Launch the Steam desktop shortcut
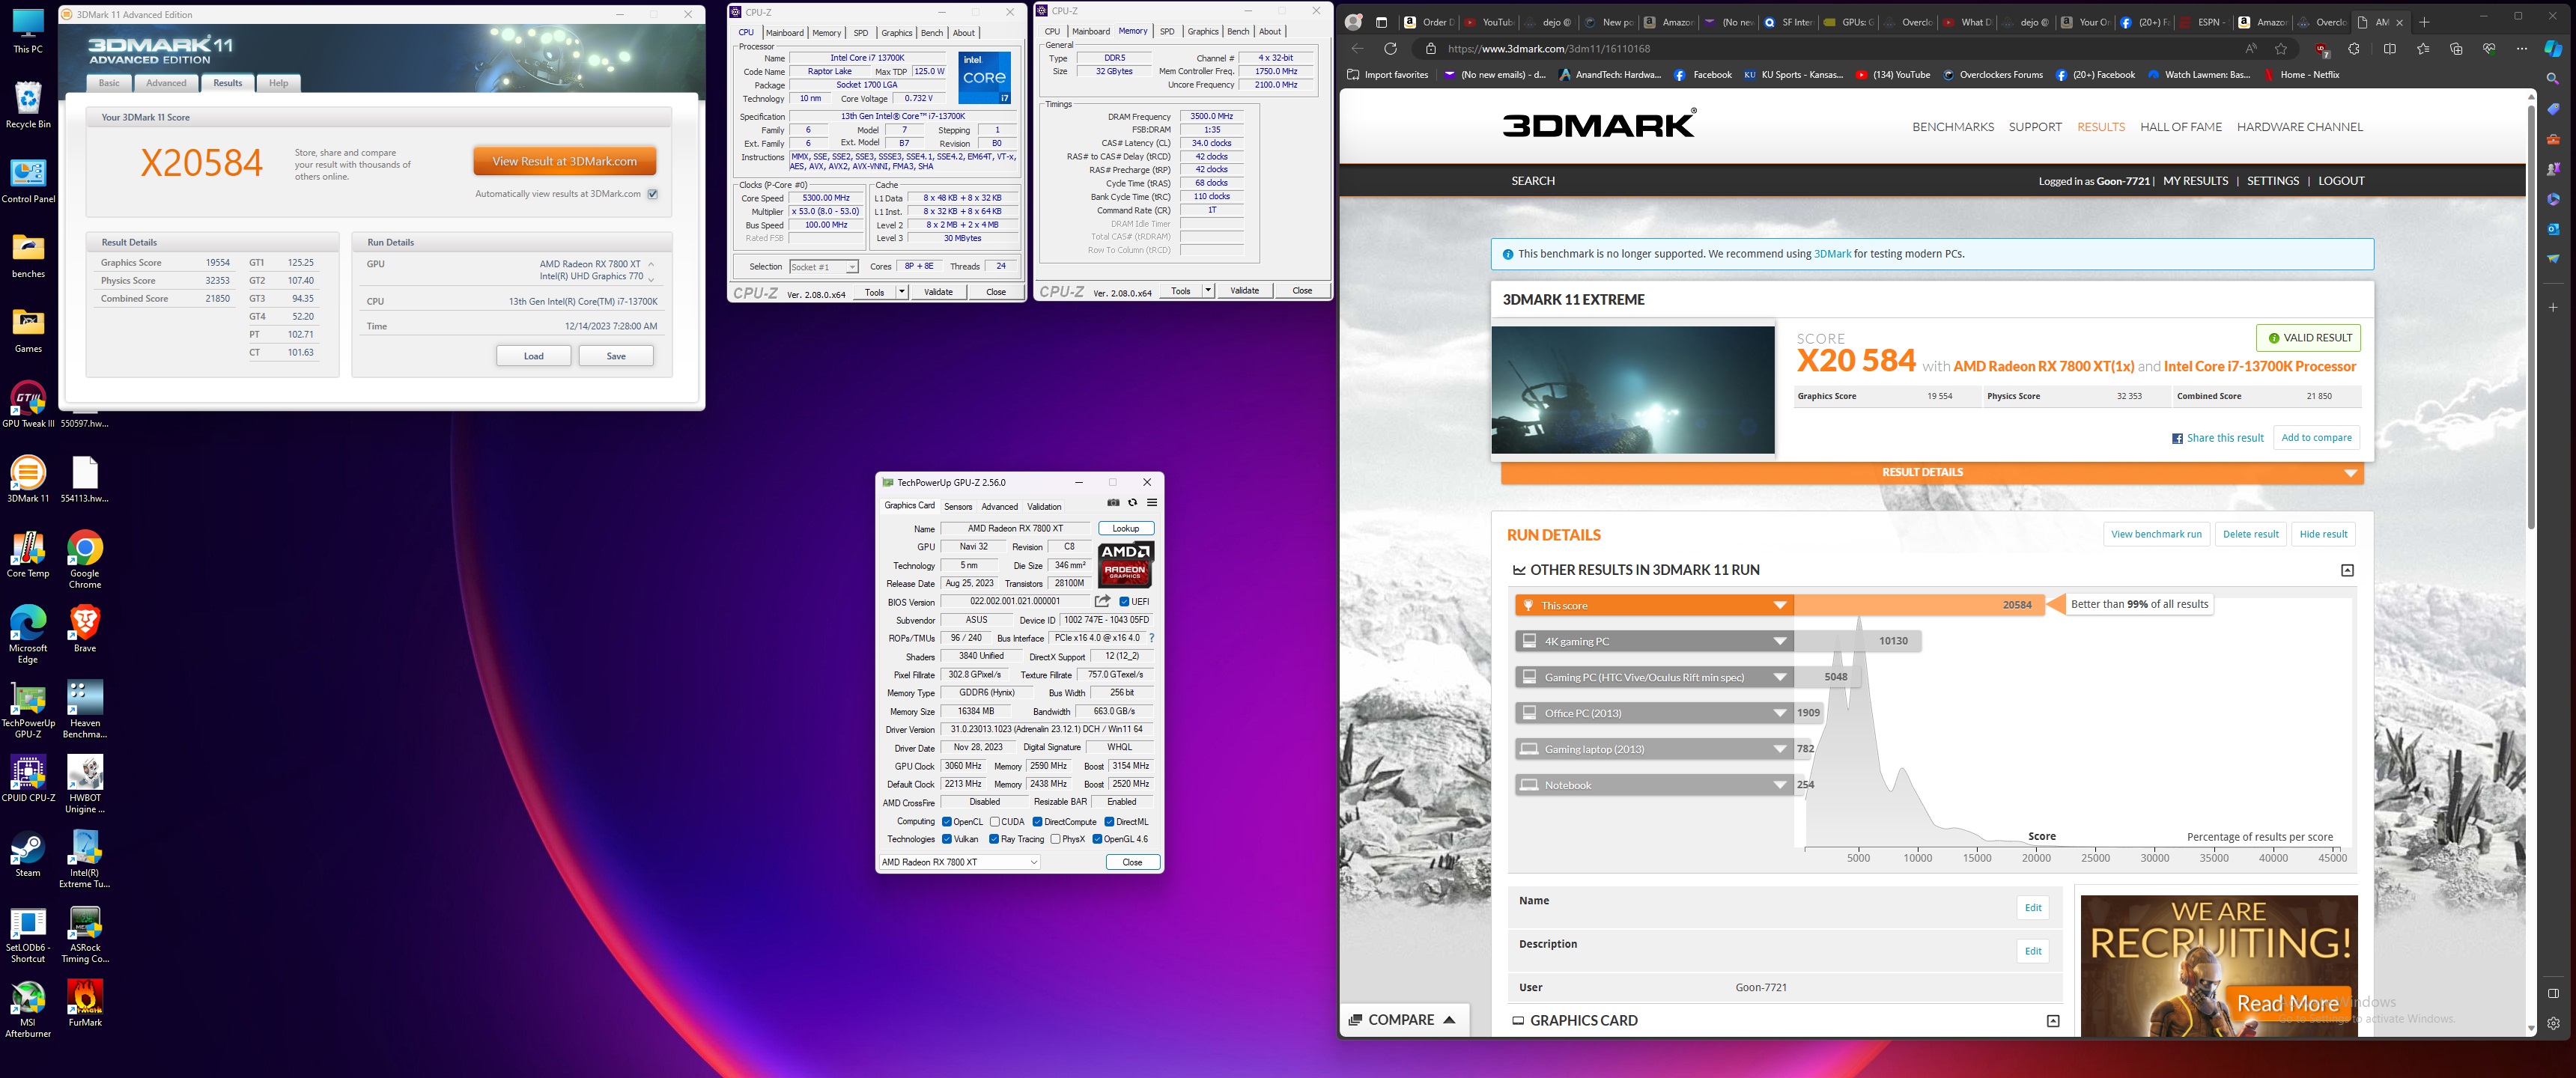The width and height of the screenshot is (2576, 1078). point(28,854)
